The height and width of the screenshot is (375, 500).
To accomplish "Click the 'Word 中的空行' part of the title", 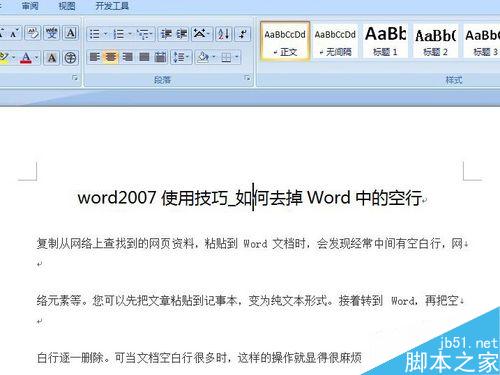I will (364, 198).
